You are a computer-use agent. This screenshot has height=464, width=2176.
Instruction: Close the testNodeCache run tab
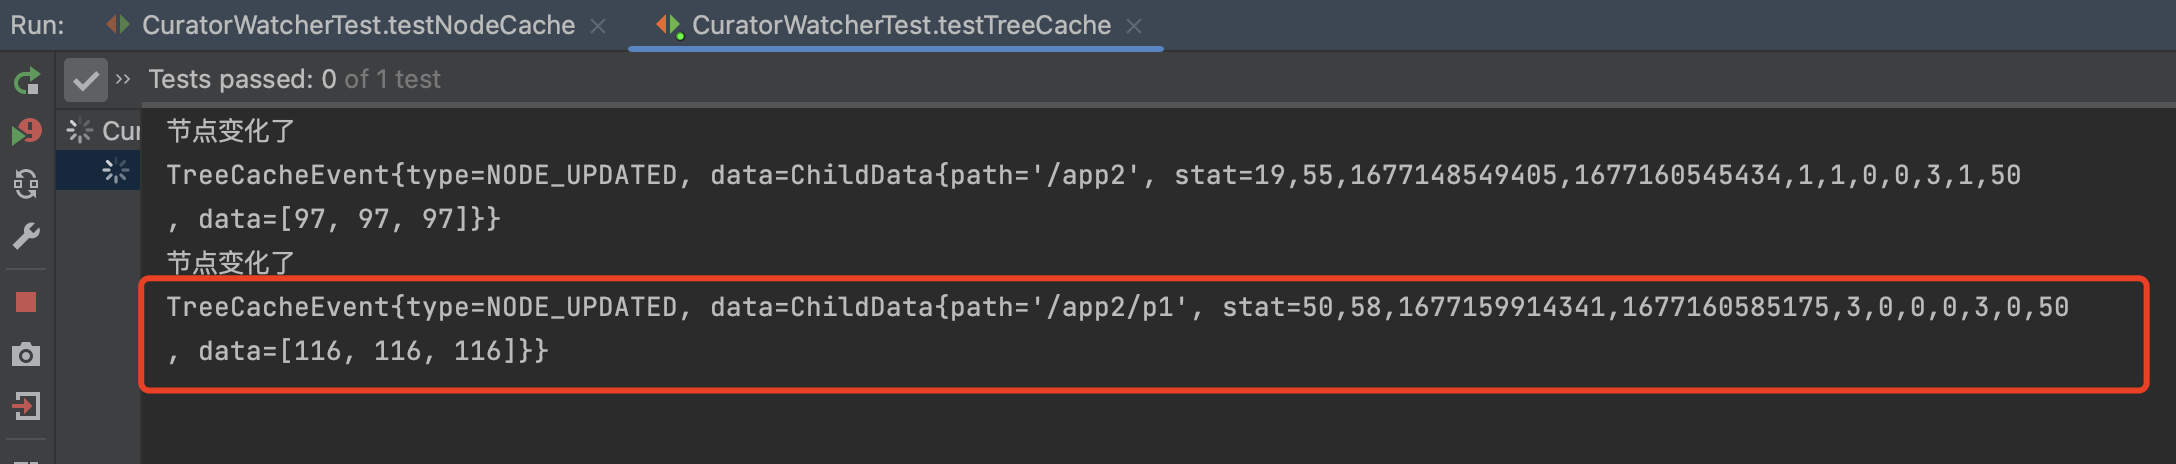598,26
